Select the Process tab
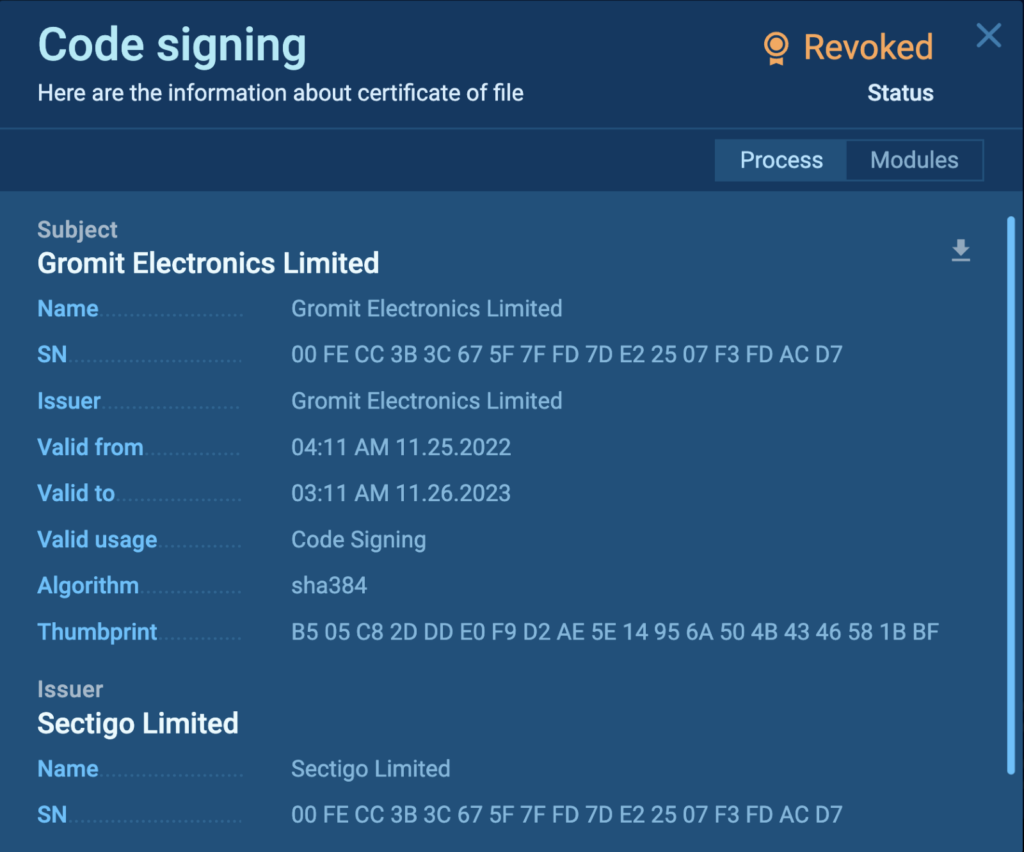The height and width of the screenshot is (852, 1024). [x=781, y=160]
